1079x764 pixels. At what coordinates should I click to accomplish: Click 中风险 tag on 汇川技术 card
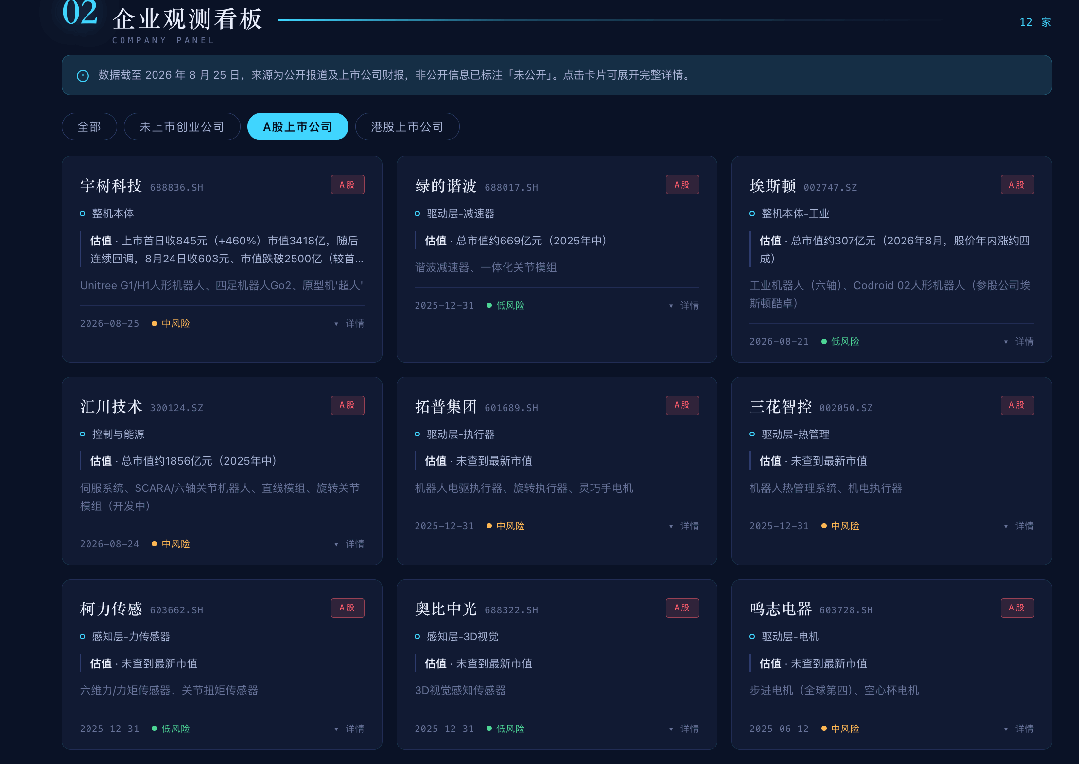tap(171, 544)
